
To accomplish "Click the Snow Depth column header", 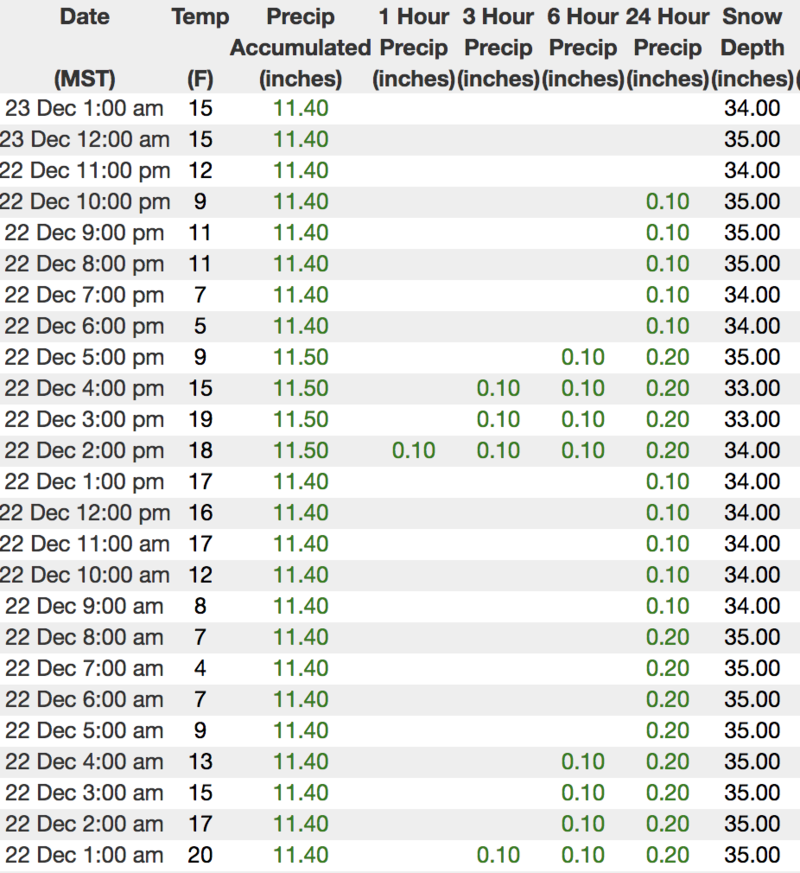I will point(752,47).
